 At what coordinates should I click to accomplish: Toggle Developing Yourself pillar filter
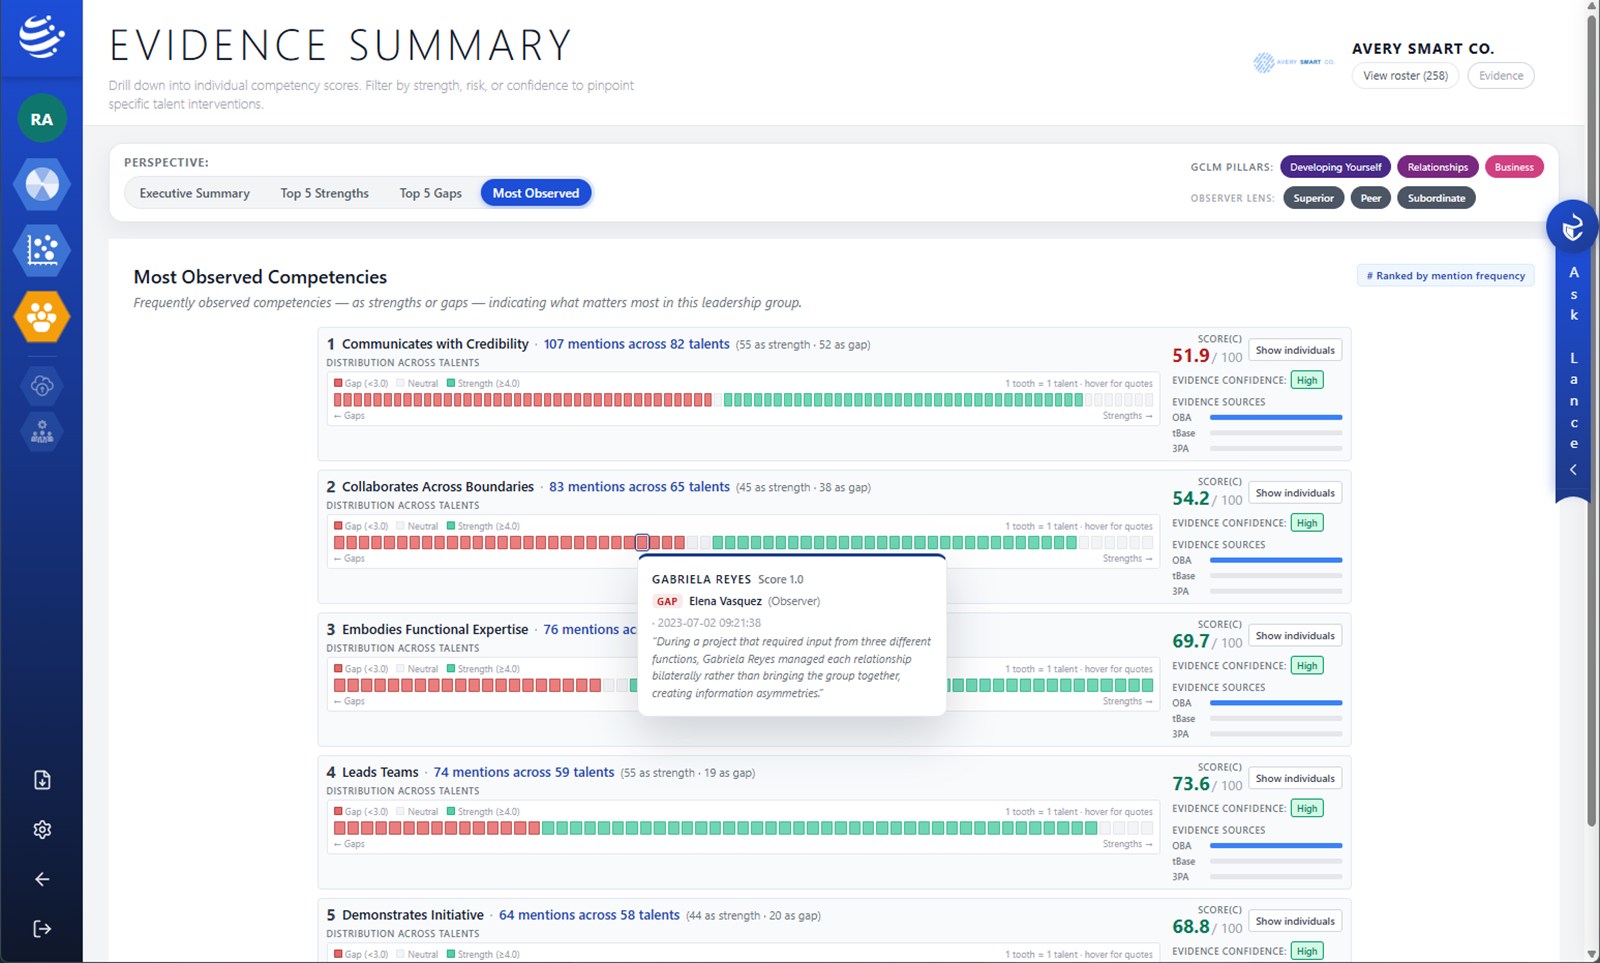coord(1335,167)
